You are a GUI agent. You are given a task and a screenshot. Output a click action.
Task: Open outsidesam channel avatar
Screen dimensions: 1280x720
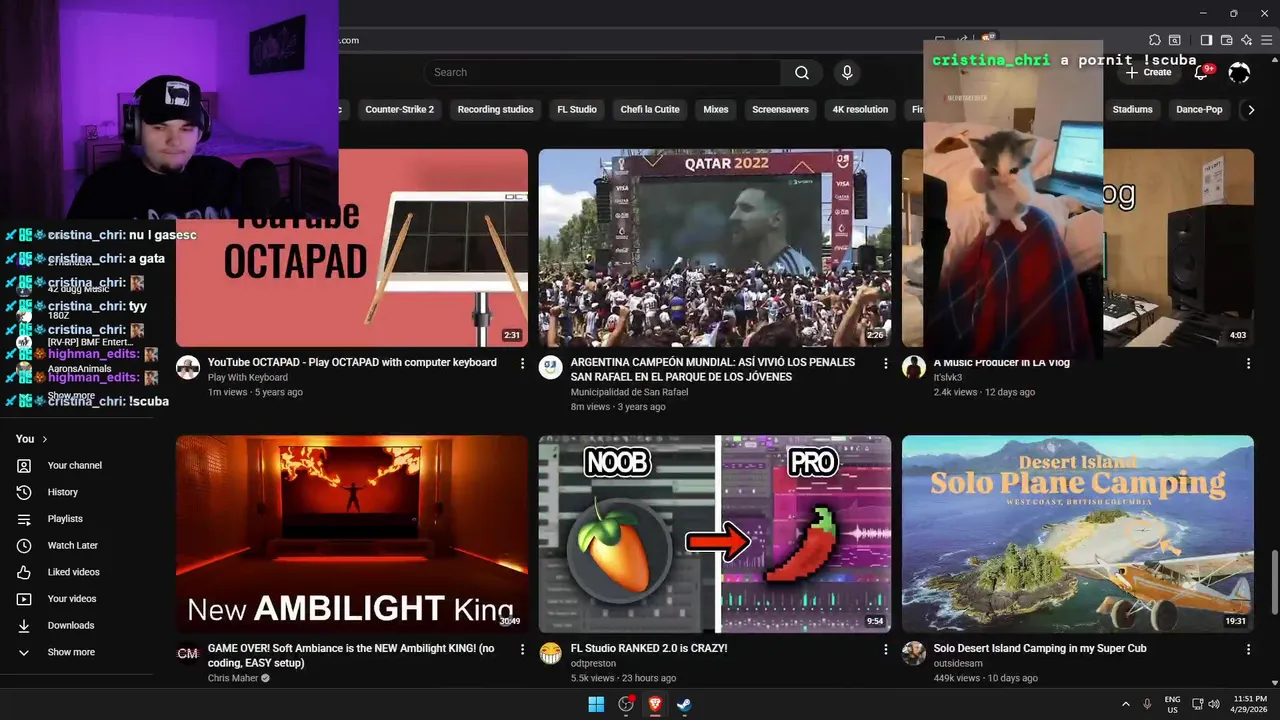tap(914, 653)
